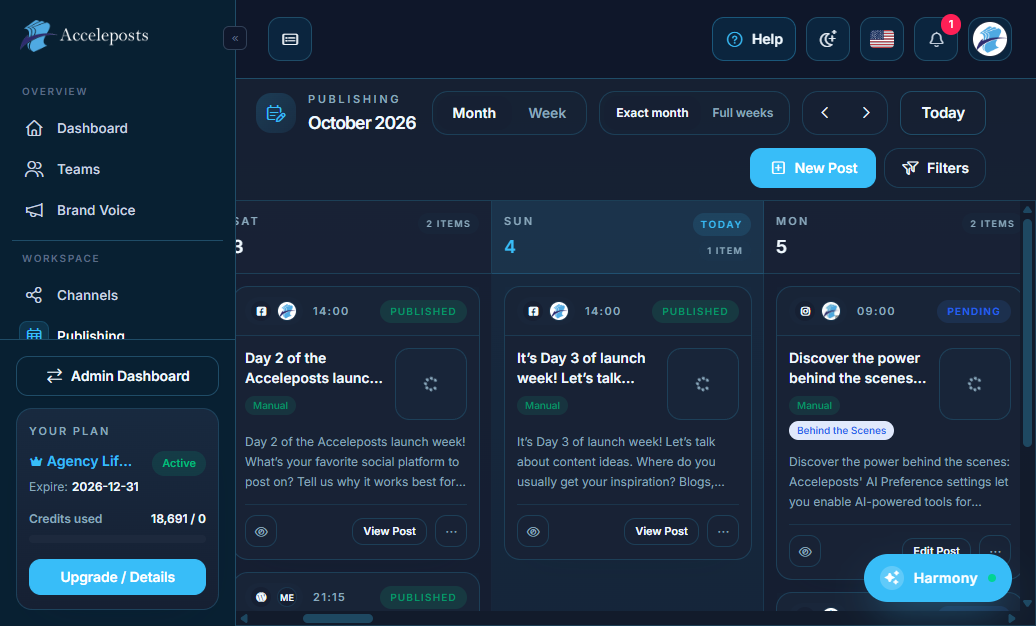
Task: Click Upgrade / Details button
Action: click(x=118, y=577)
